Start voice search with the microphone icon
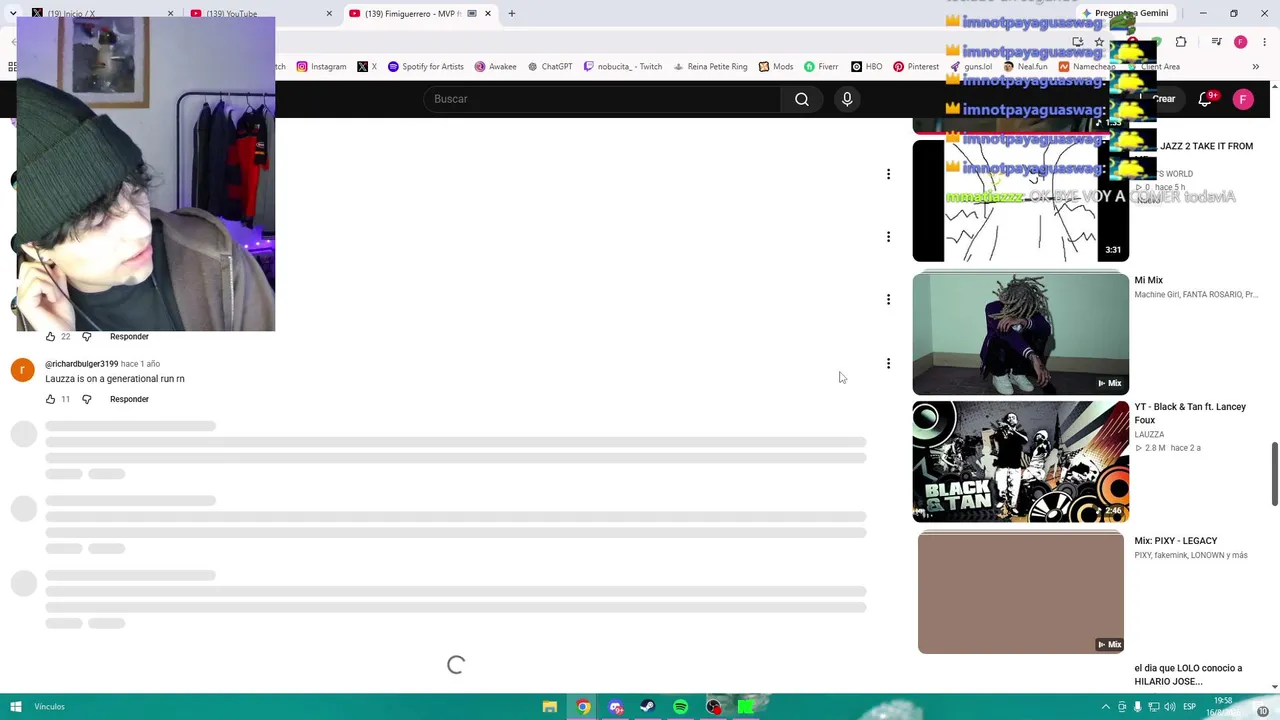 pos(847,99)
